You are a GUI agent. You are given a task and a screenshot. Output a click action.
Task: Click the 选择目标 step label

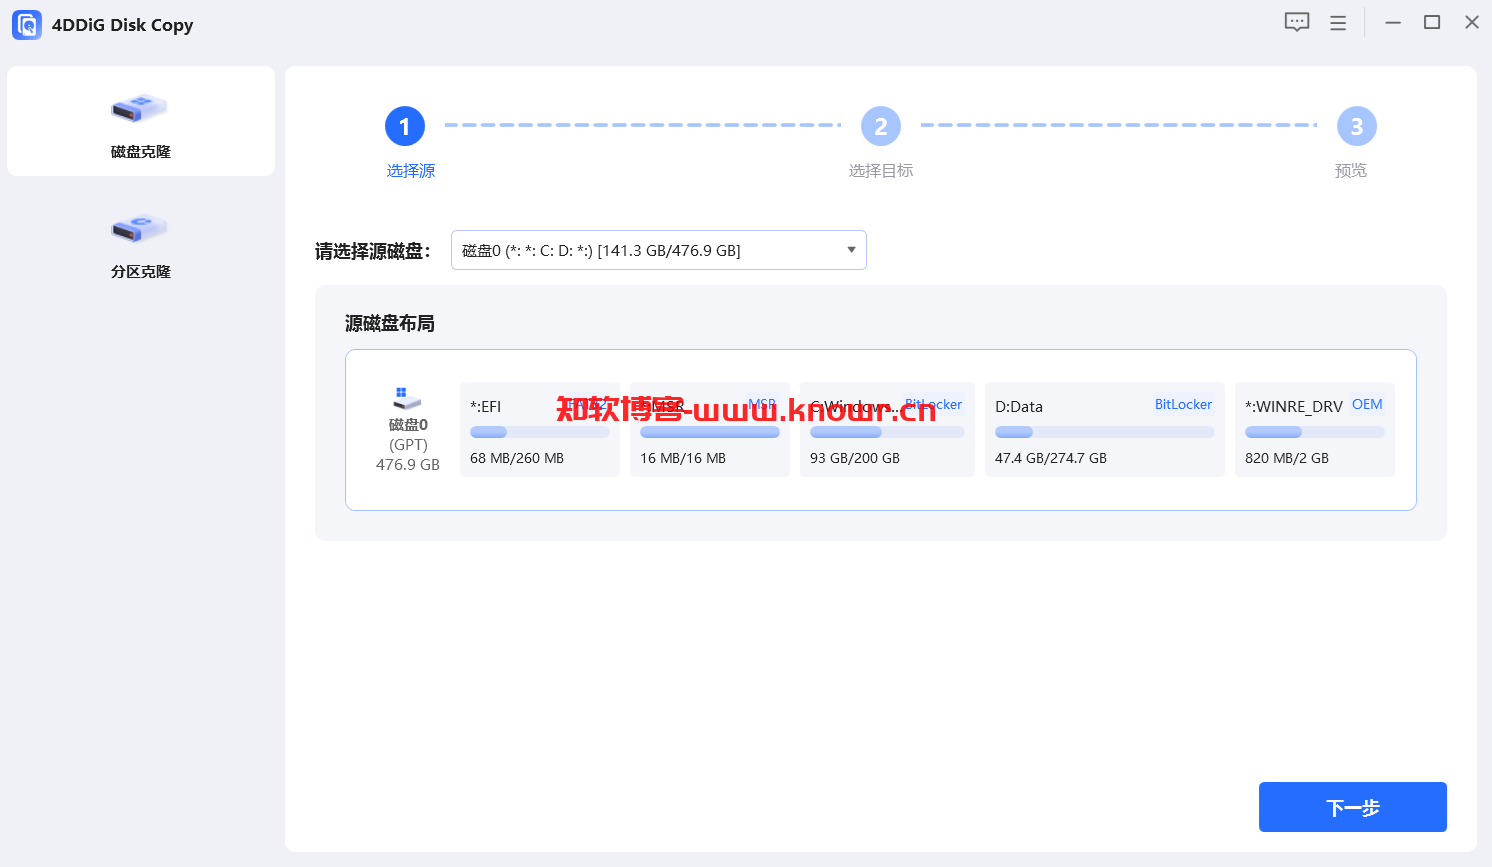881,171
